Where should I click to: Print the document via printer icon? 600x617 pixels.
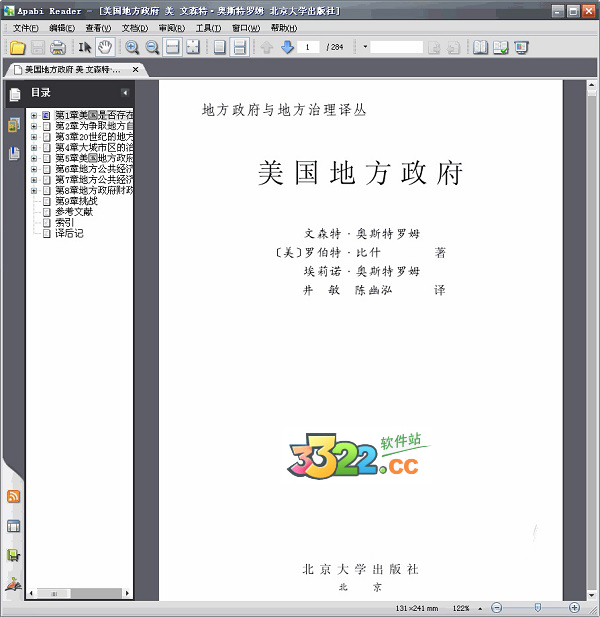(58, 48)
